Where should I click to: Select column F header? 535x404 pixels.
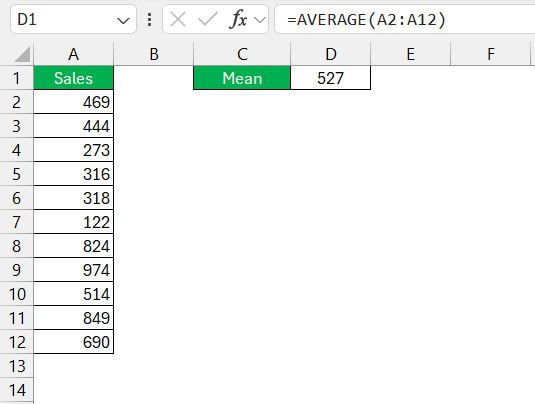pyautogui.click(x=491, y=54)
